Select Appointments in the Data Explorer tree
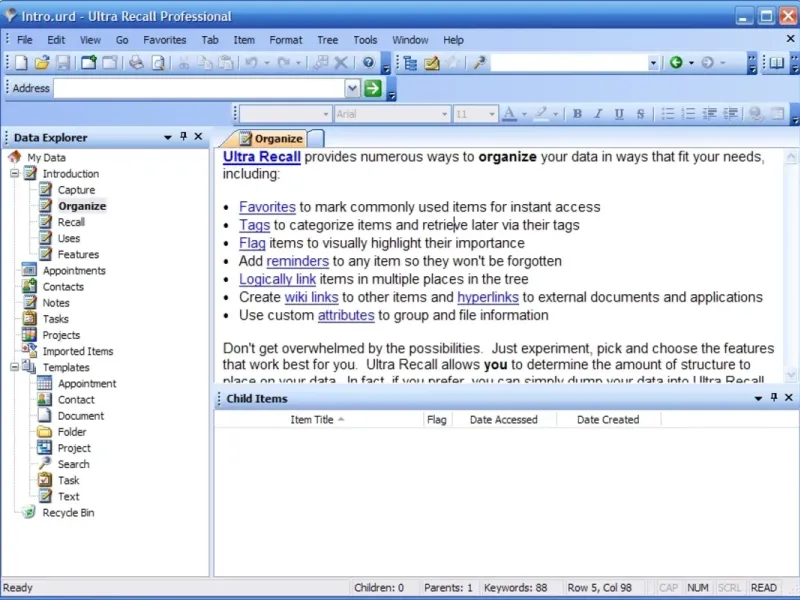 coord(74,270)
